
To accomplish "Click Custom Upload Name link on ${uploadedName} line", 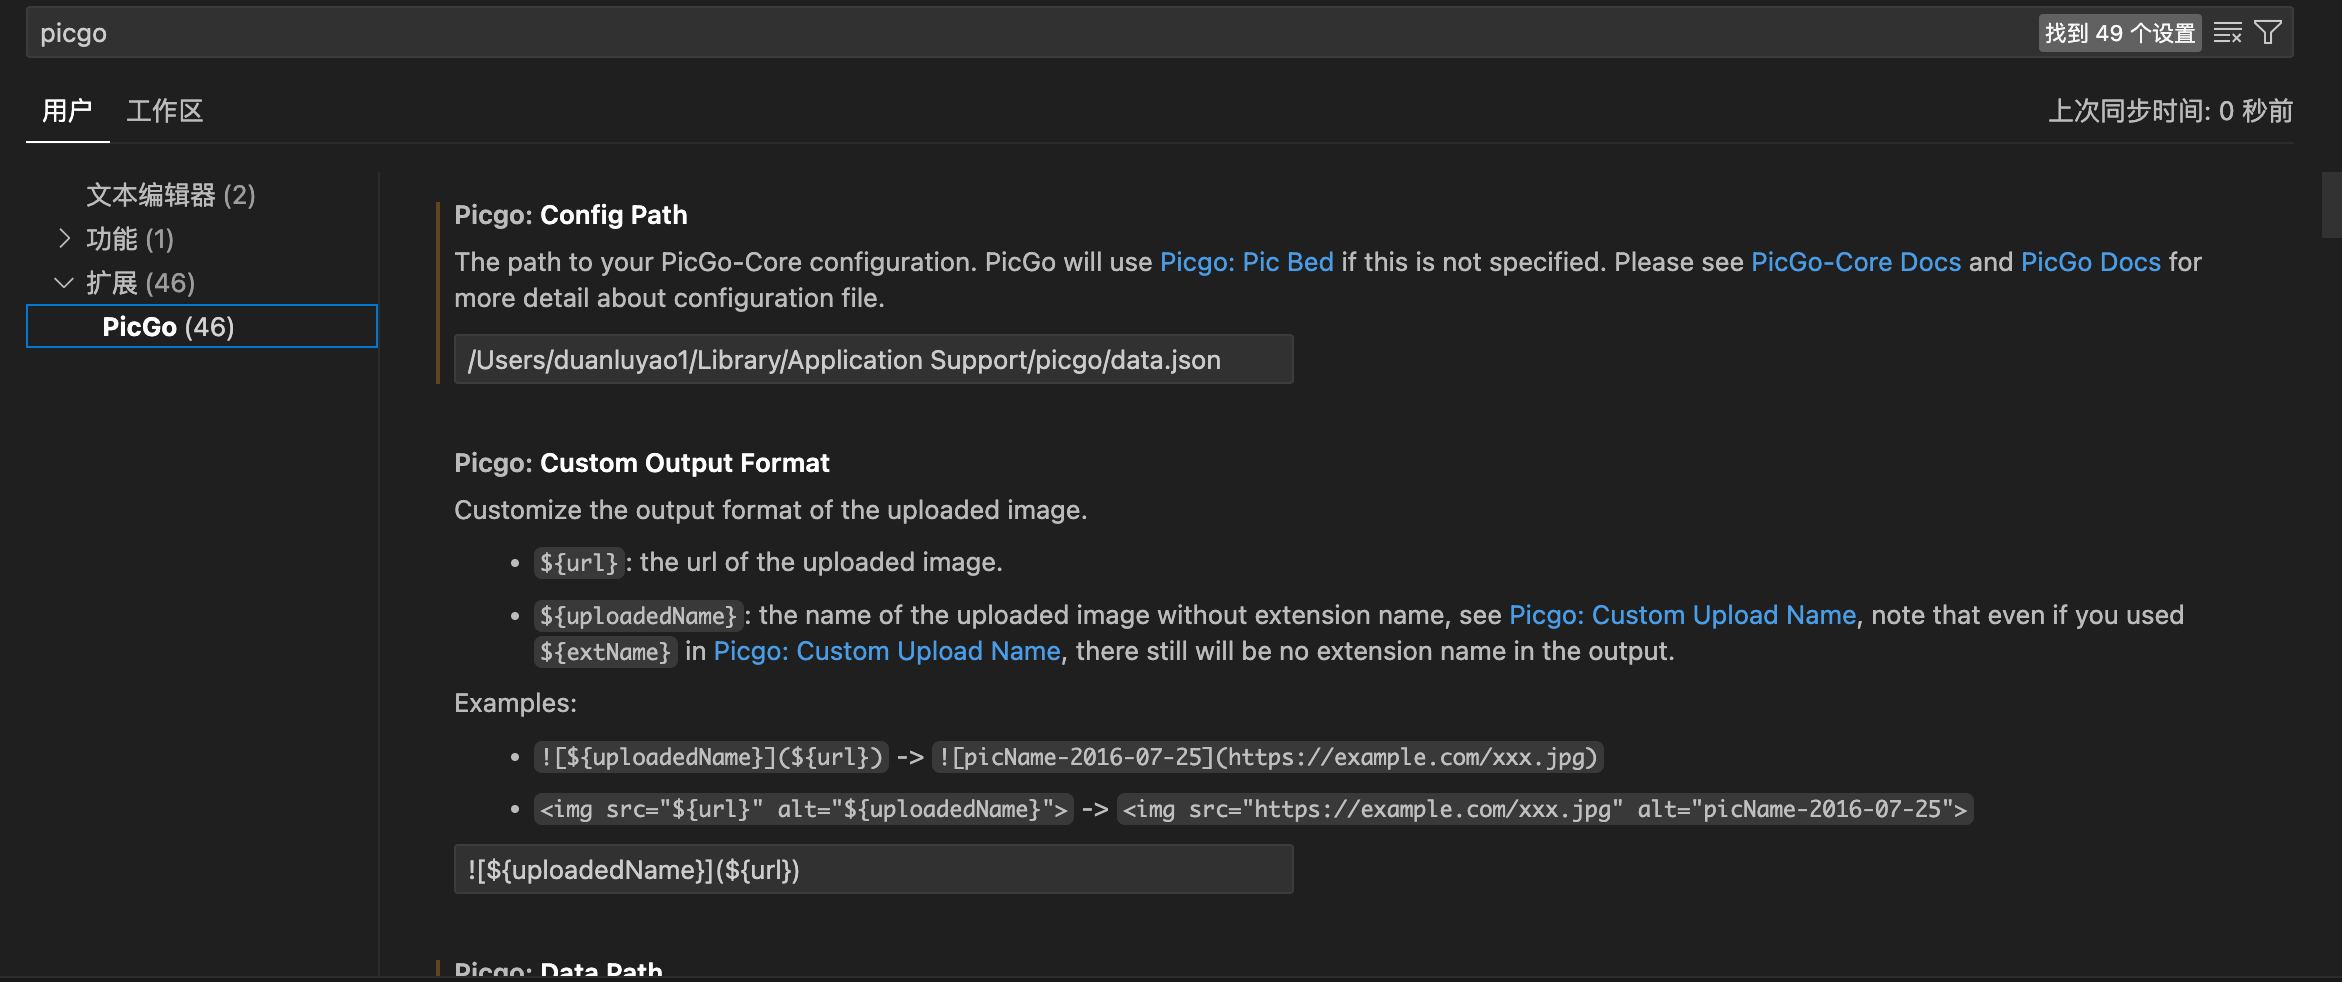I will coord(1682,615).
